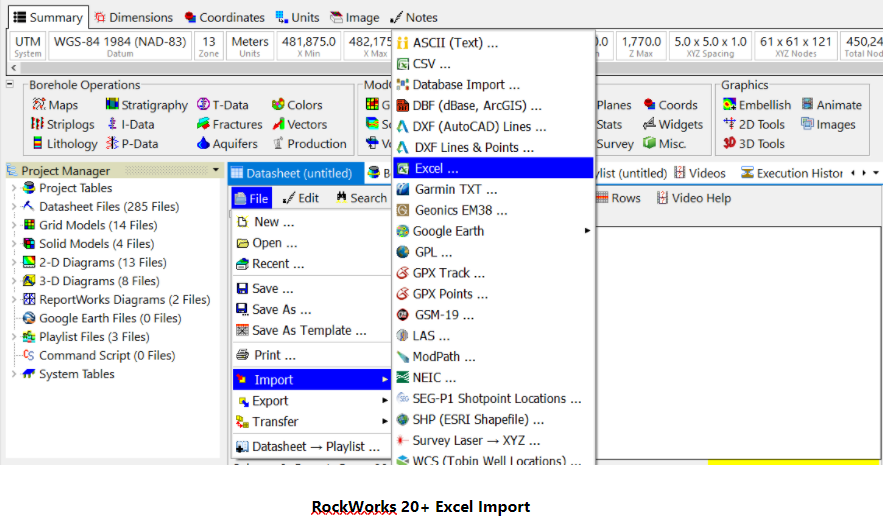This screenshot has height=519, width=884.
Task: Choose CSV import option
Action: [x=493, y=64]
